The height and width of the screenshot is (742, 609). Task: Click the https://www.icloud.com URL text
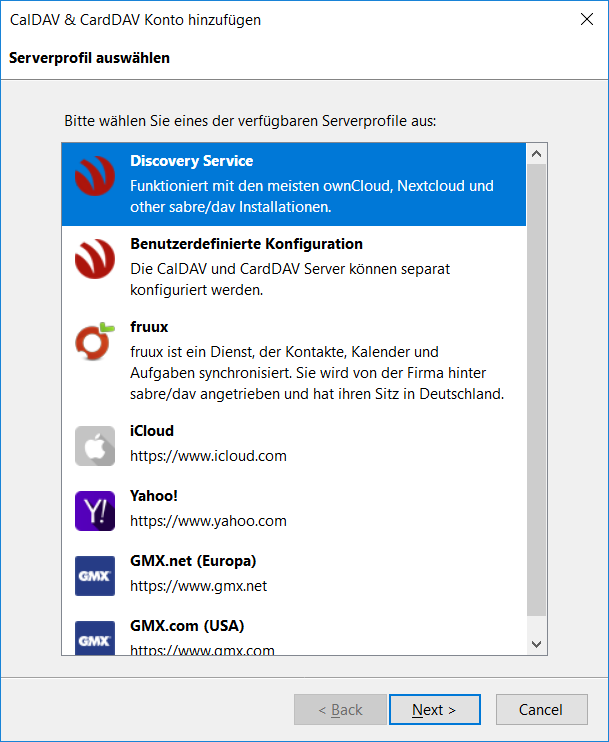208,456
